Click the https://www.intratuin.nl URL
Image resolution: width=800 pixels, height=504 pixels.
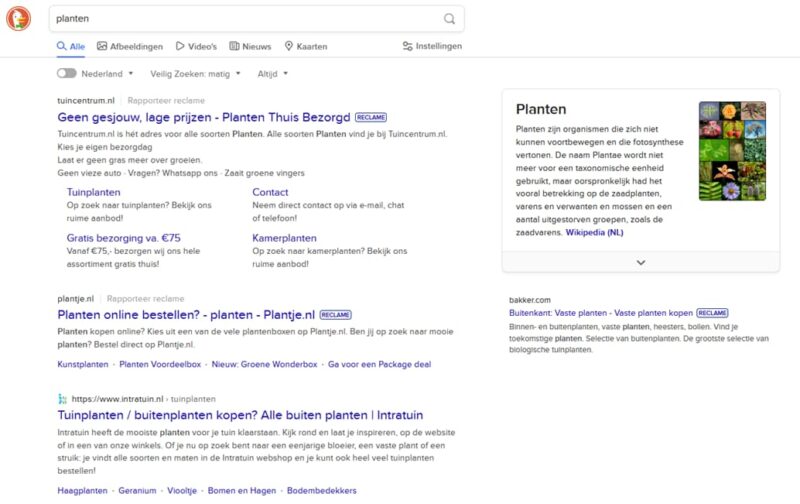click(x=117, y=399)
